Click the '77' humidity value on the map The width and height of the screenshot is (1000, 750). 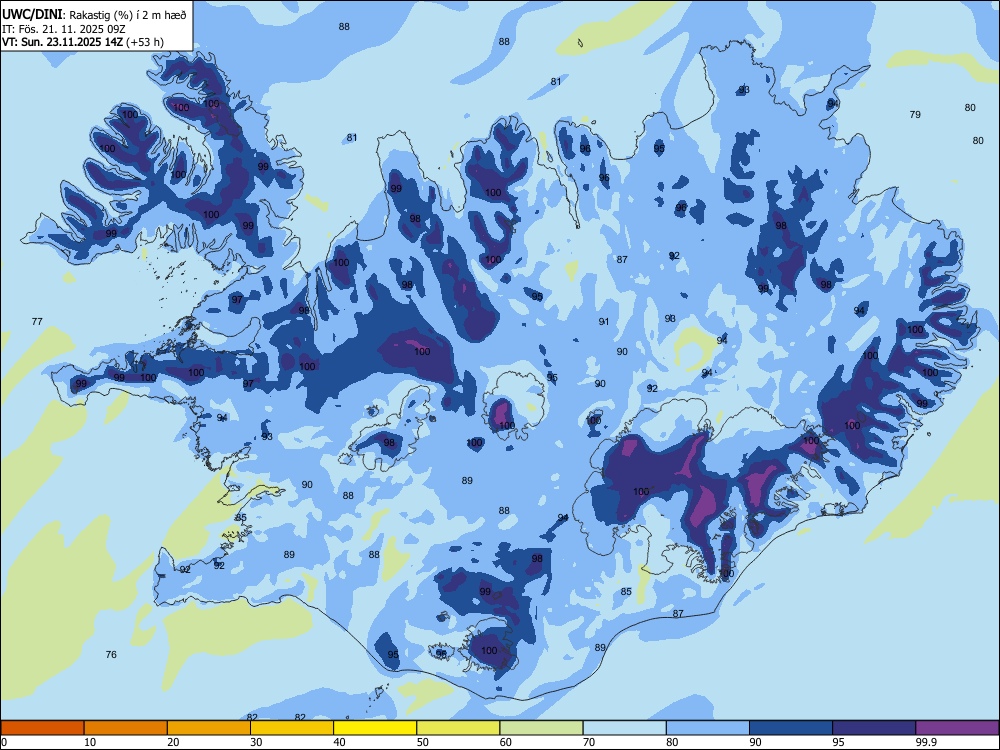[x=37, y=321]
